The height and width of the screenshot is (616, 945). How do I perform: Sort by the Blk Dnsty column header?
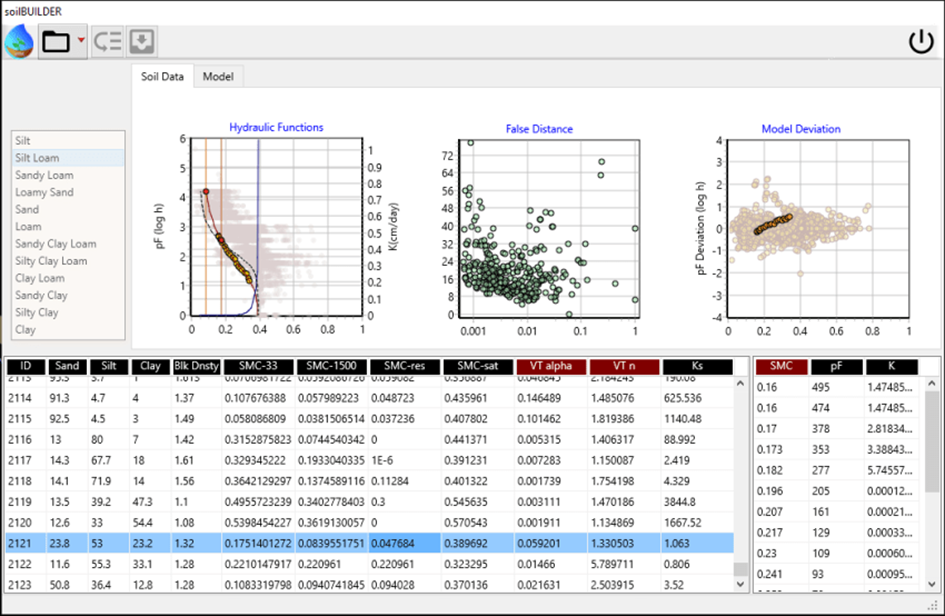coord(194,367)
